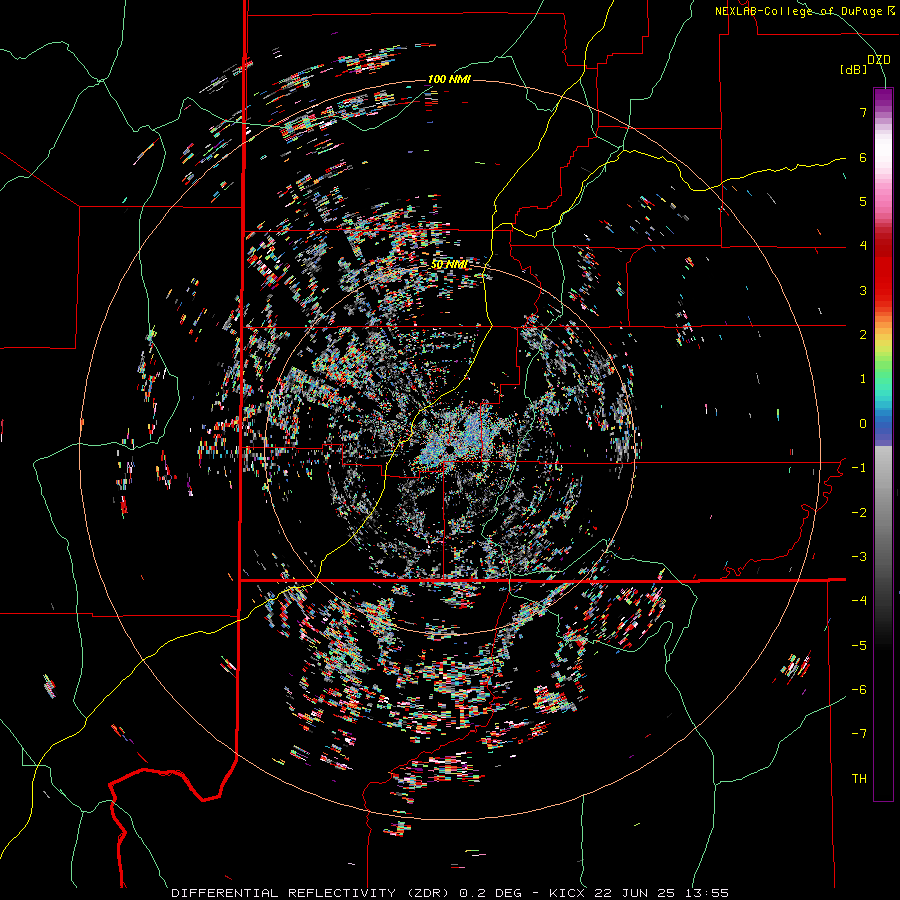Click the '50 NMI' range ring label
Screen dimensions: 900x900
pyautogui.click(x=449, y=264)
